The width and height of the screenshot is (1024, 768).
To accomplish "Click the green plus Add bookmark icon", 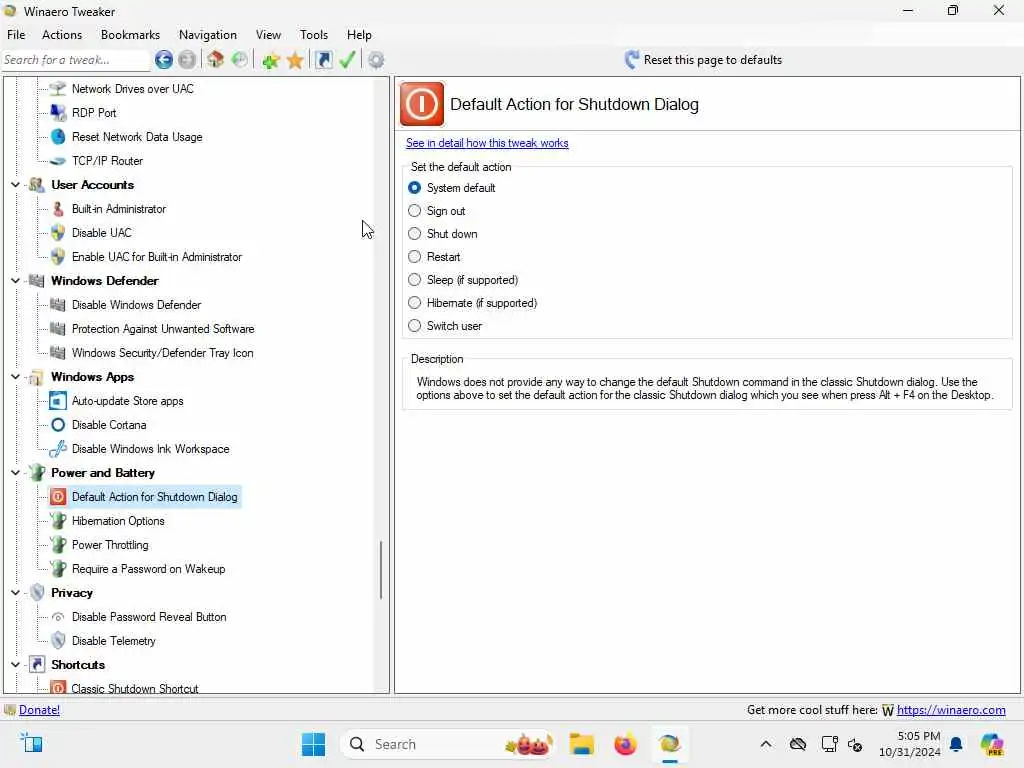I will pos(270,60).
